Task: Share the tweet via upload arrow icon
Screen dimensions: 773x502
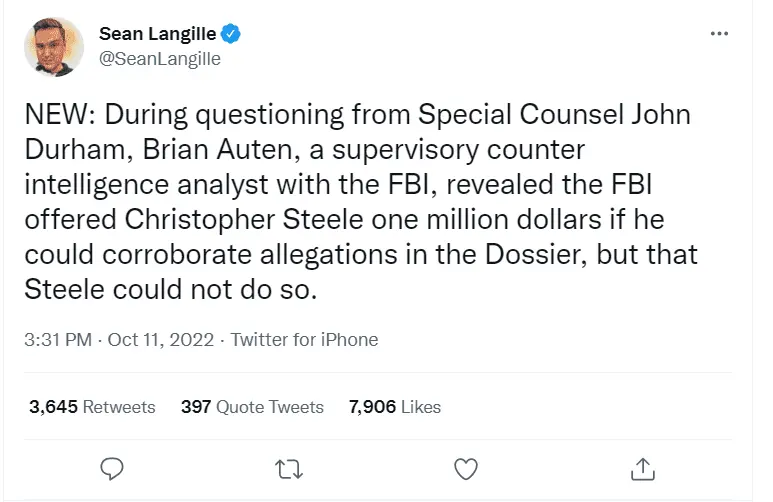Action: pyautogui.click(x=642, y=468)
